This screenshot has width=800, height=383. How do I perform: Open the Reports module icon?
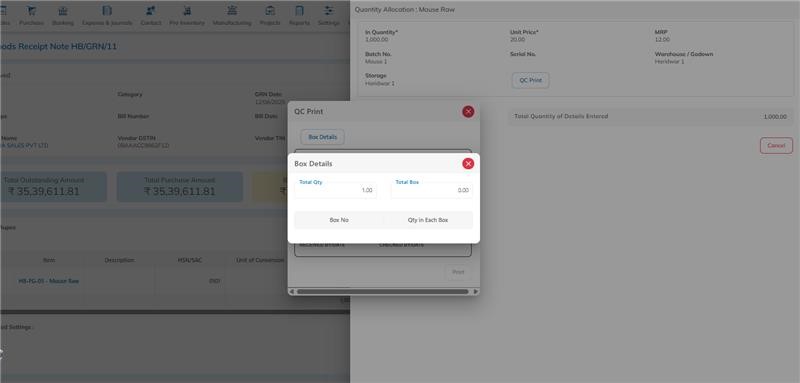click(299, 11)
